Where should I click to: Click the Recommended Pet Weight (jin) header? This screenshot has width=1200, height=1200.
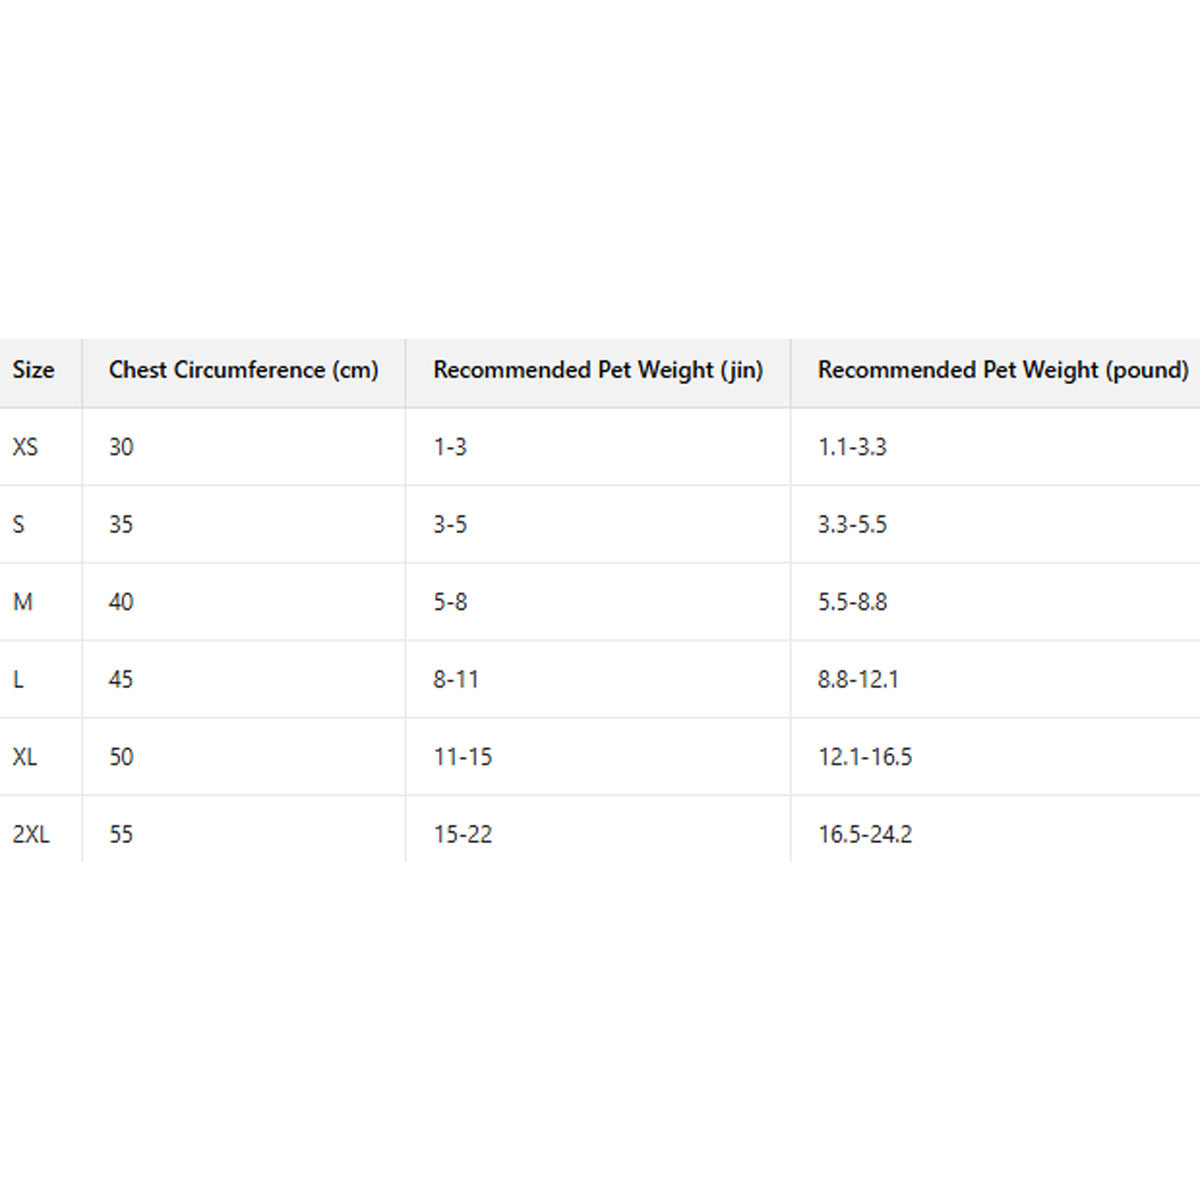pyautogui.click(x=597, y=370)
